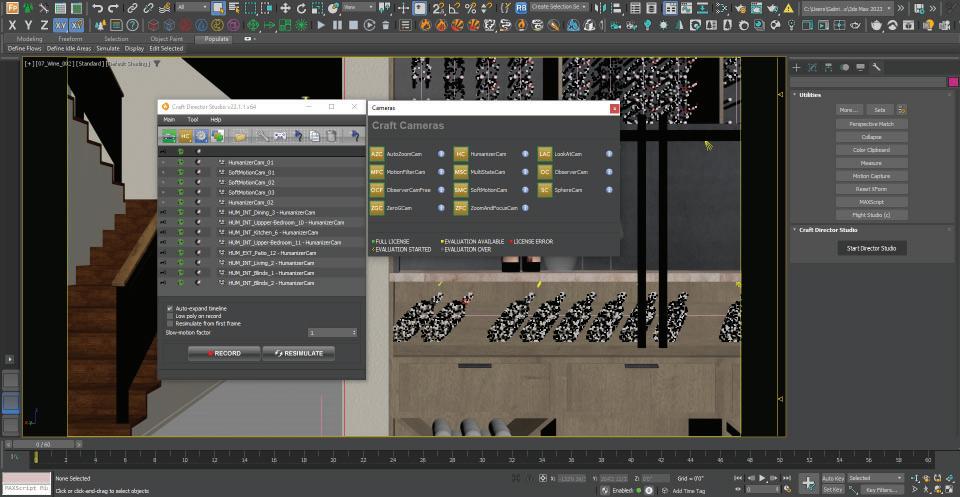960x497 pixels.
Task: Check Resimulate from first frame
Action: (169, 324)
